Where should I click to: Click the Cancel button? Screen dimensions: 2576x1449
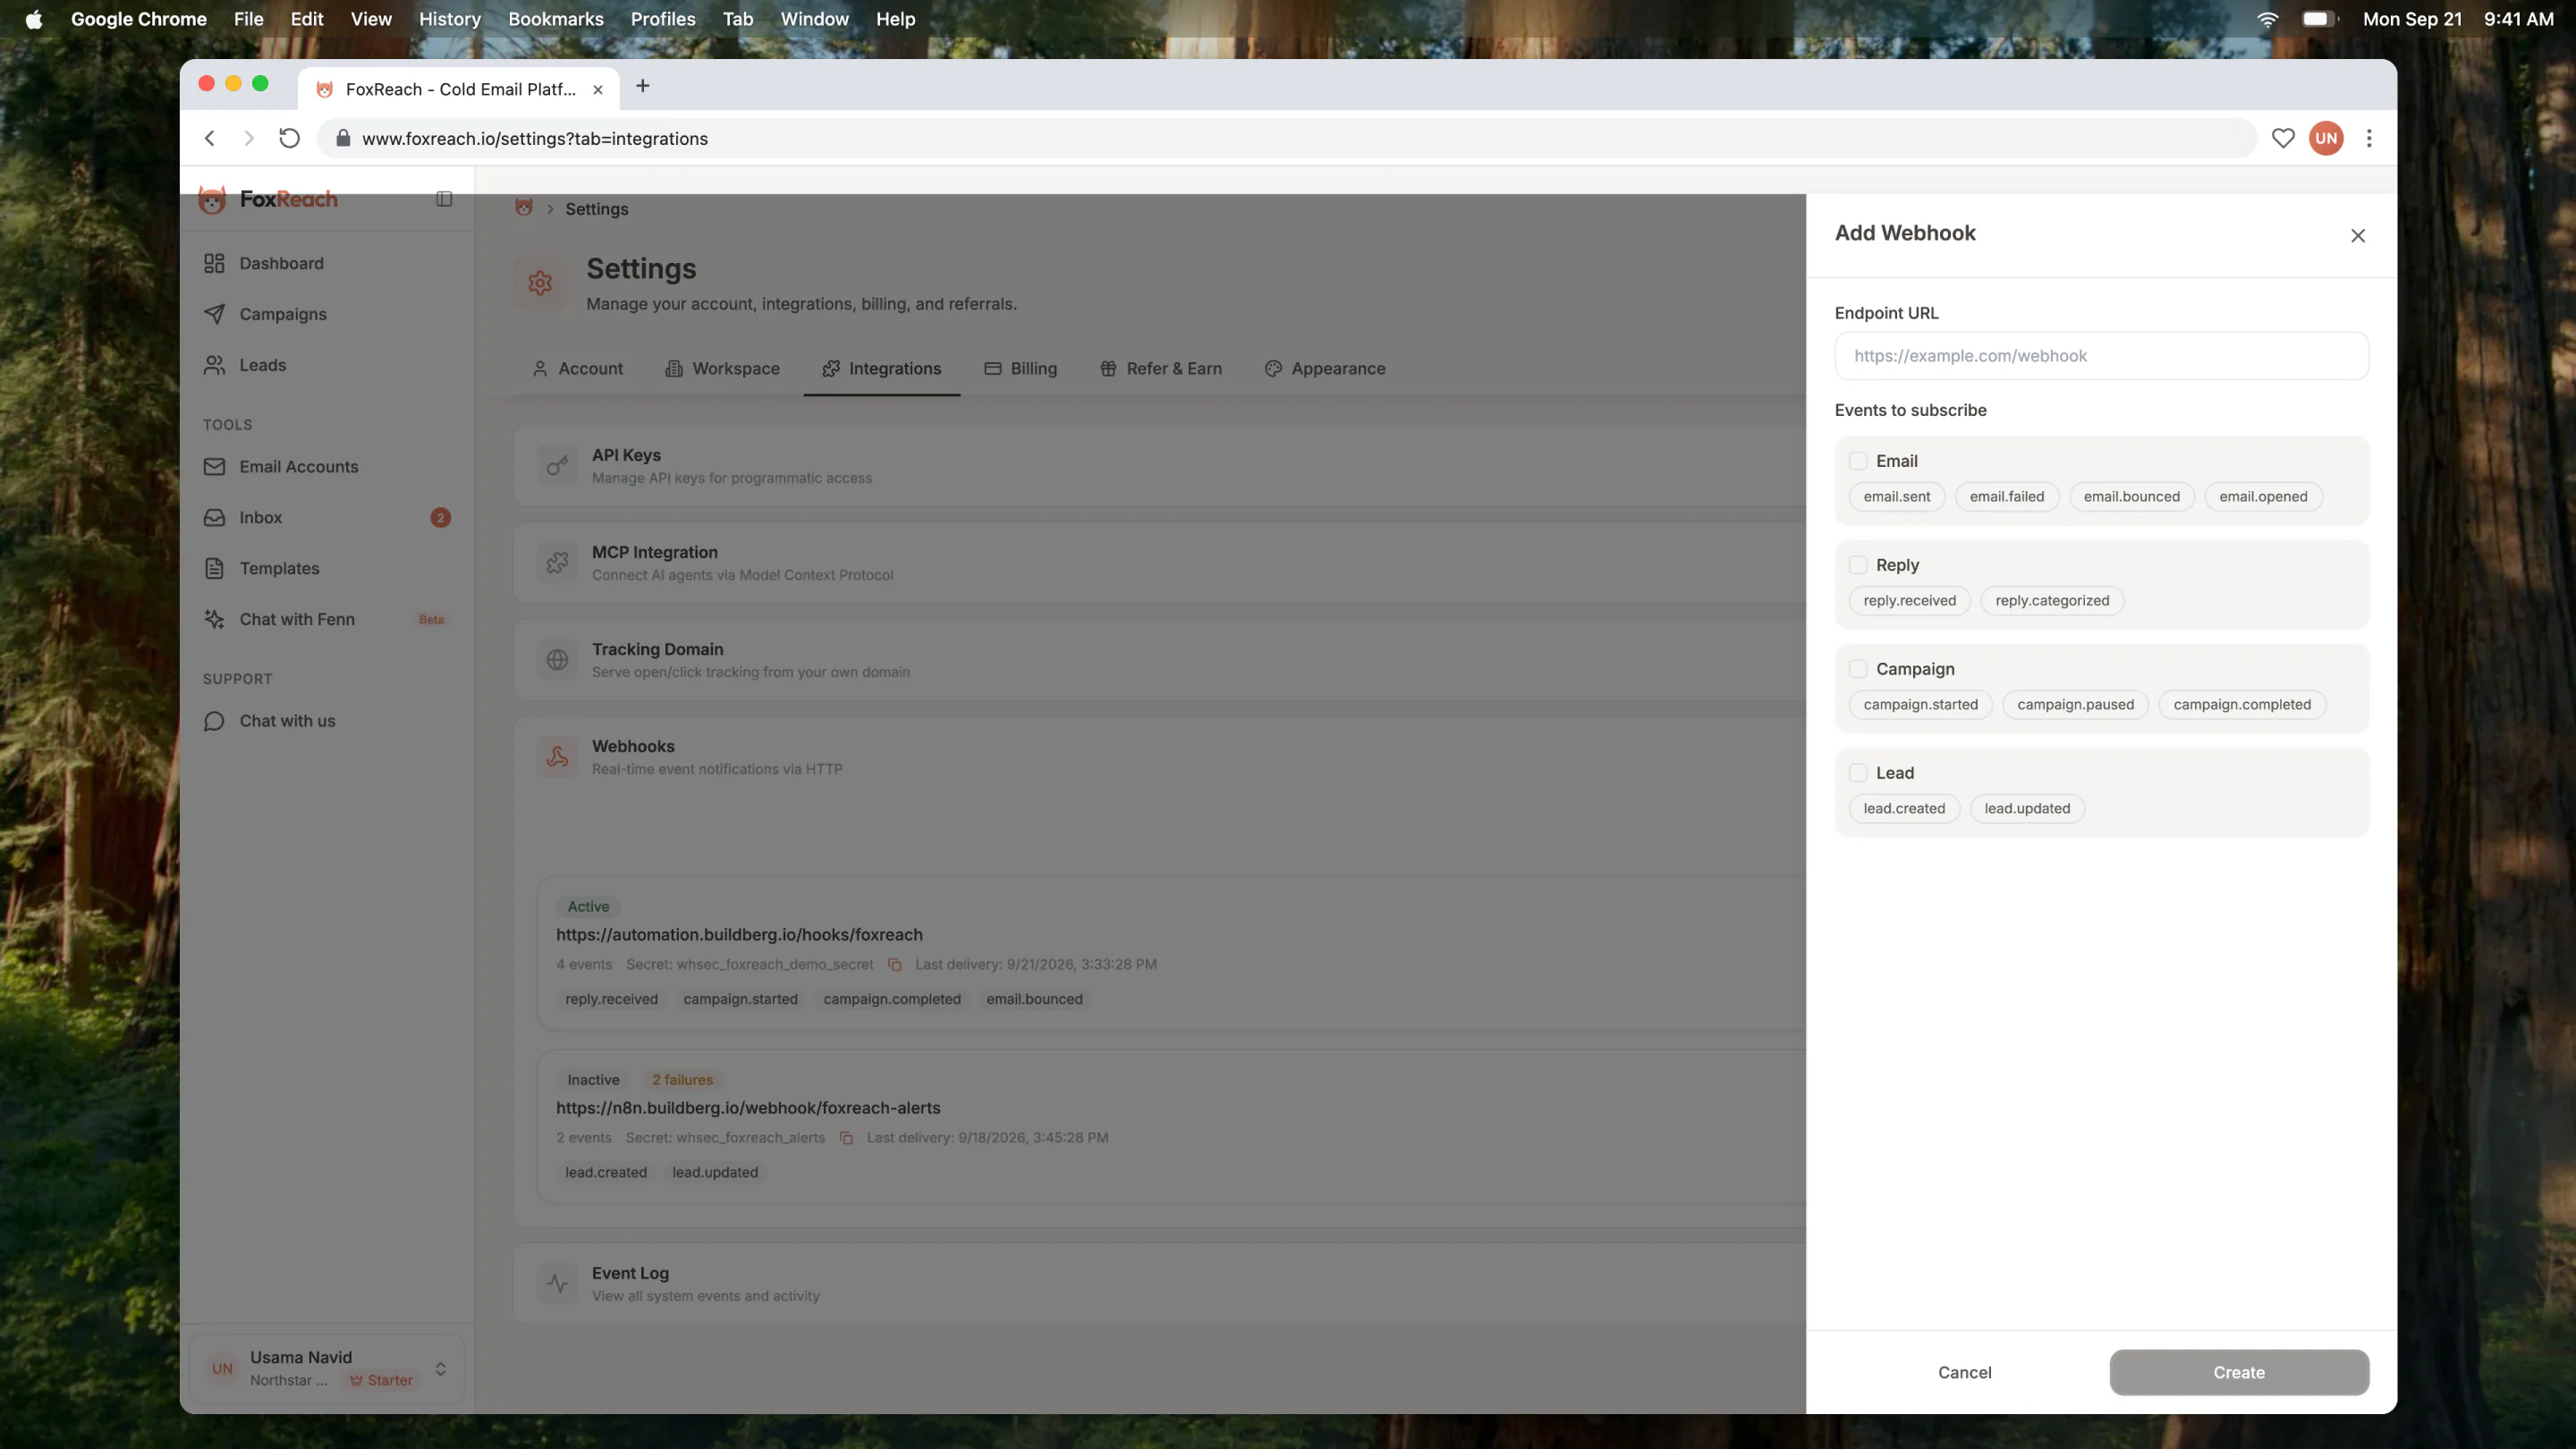(1964, 1373)
